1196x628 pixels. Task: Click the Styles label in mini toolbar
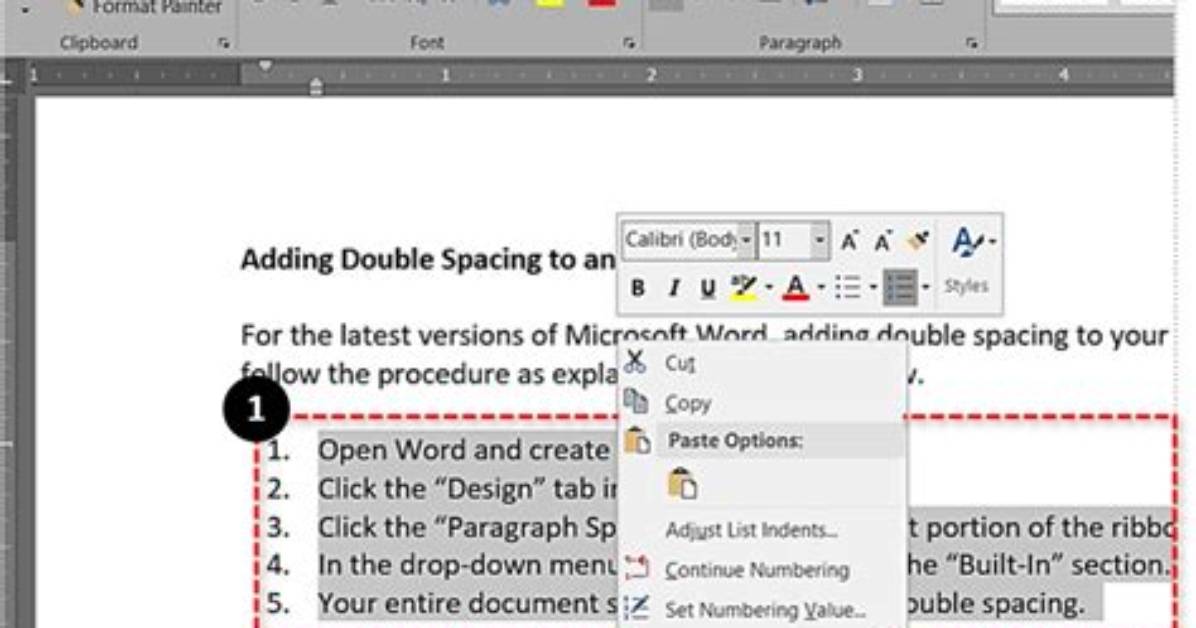pos(966,286)
